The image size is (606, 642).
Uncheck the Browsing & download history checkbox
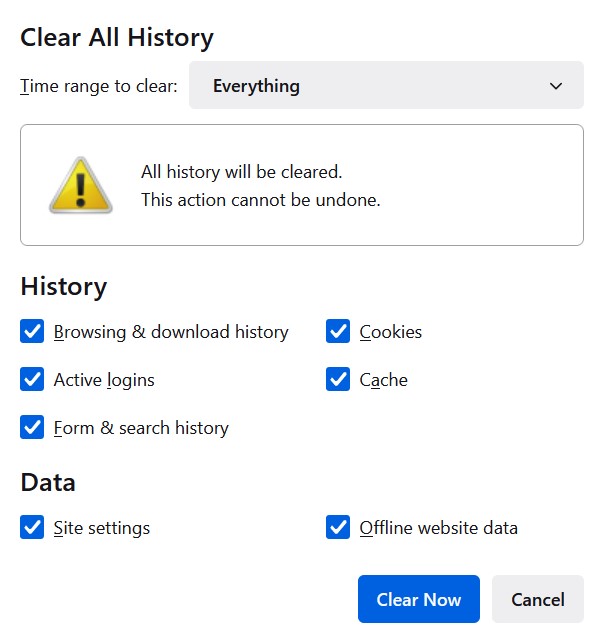click(x=32, y=332)
